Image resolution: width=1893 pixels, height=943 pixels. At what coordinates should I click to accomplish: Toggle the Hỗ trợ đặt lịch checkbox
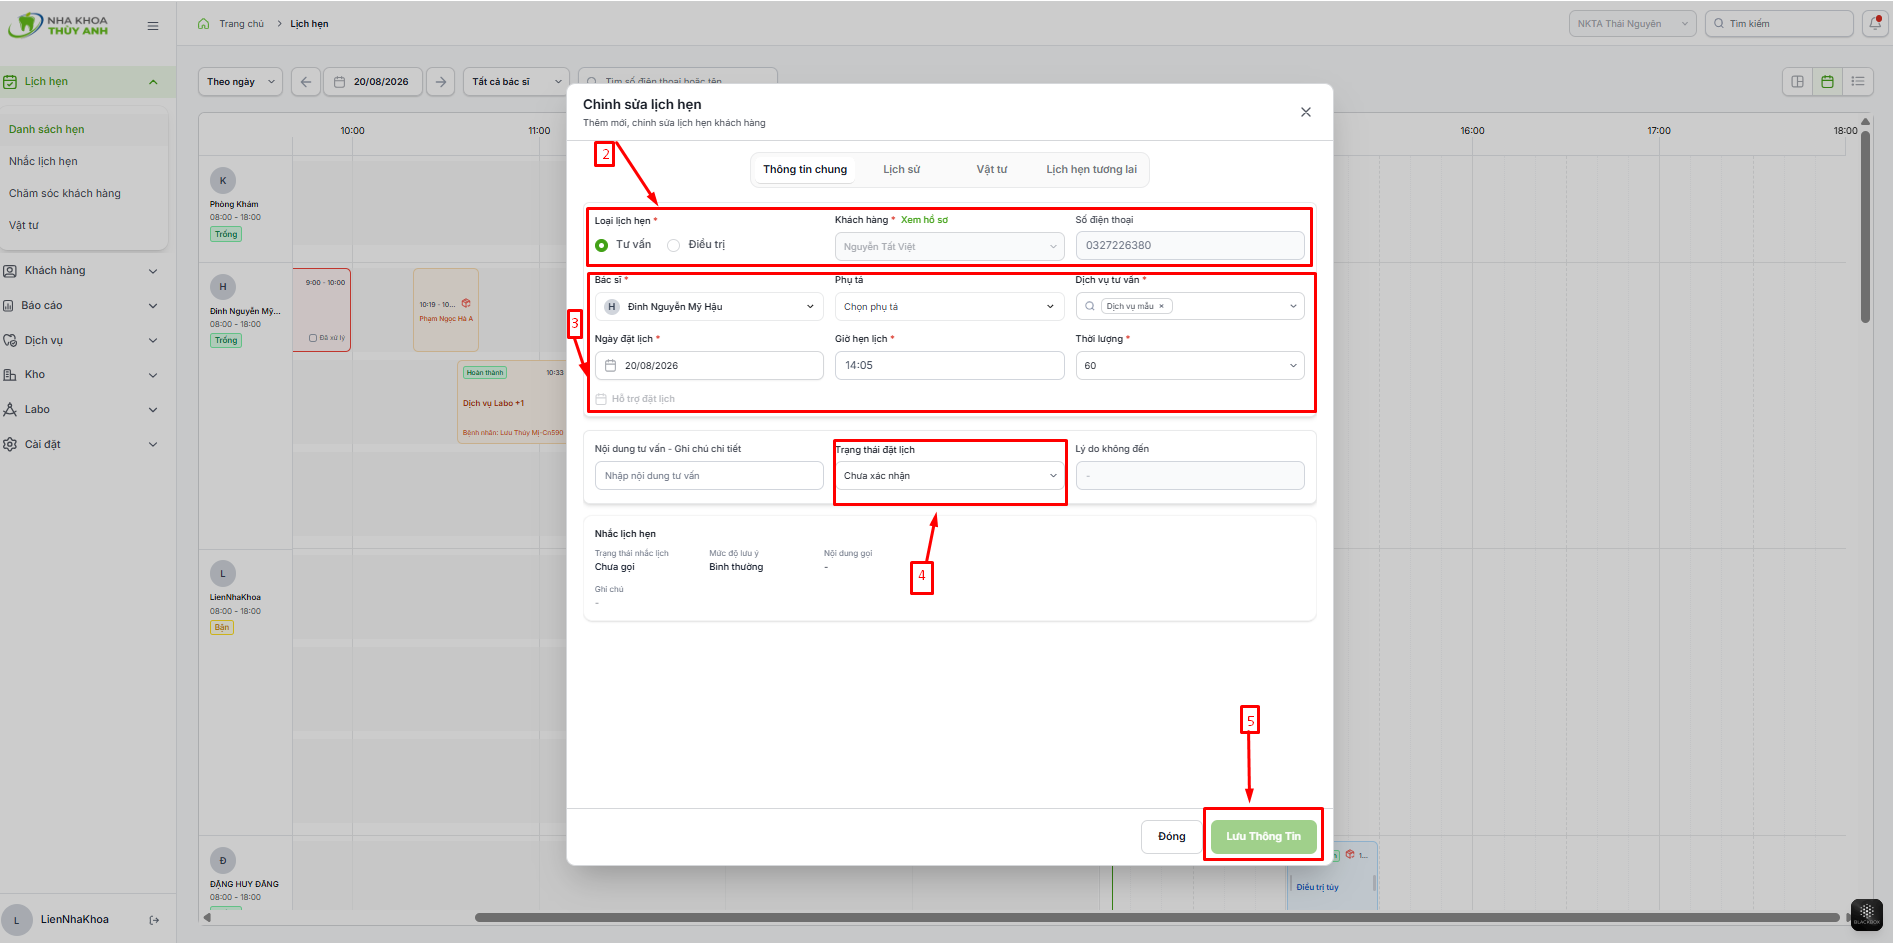coord(601,399)
